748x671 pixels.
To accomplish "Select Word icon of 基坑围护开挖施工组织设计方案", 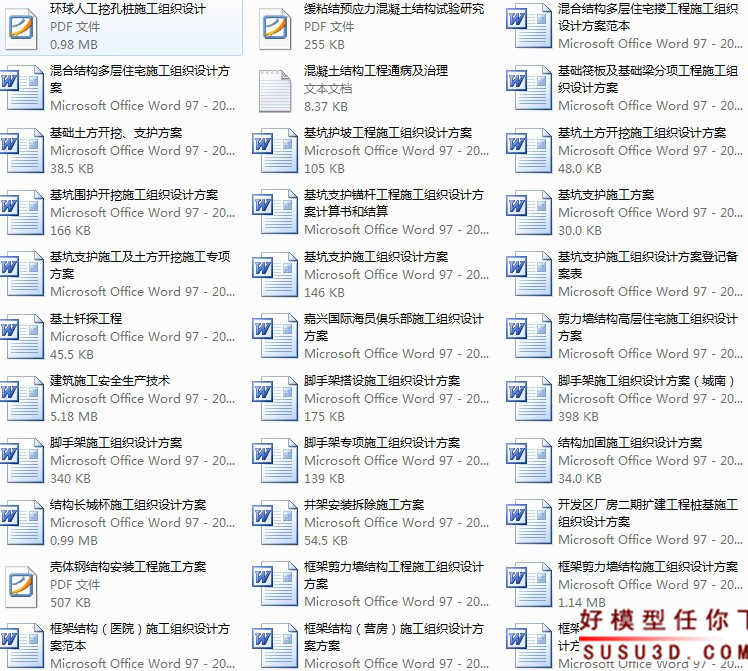I will pyautogui.click(x=22, y=212).
